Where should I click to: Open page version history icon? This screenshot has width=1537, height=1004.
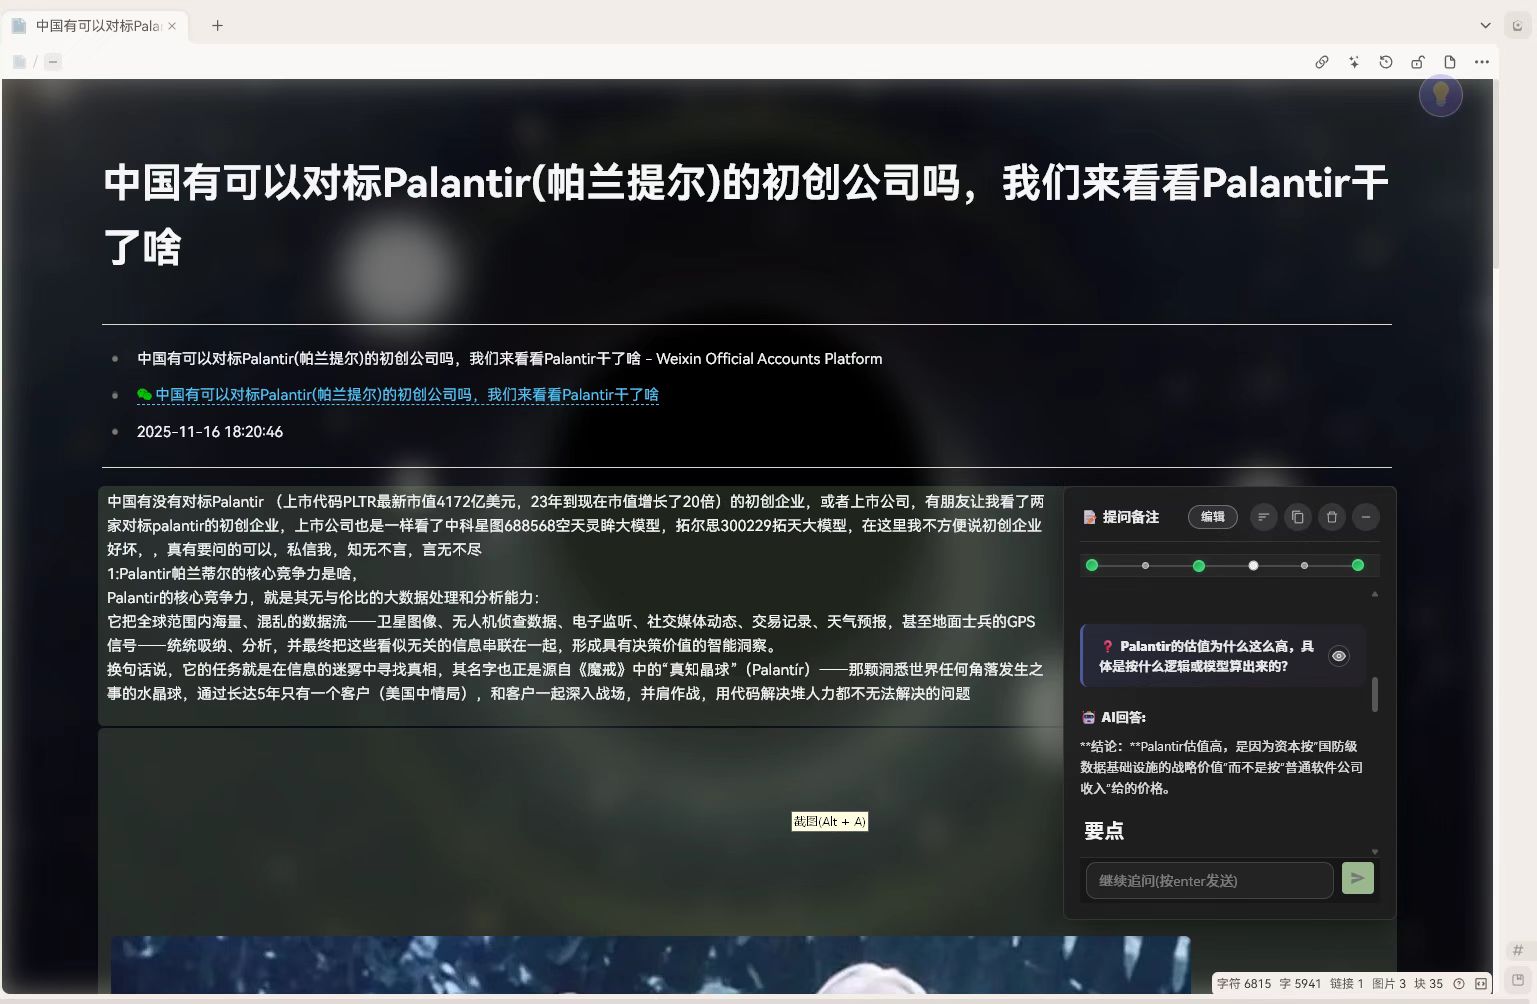1385,61
